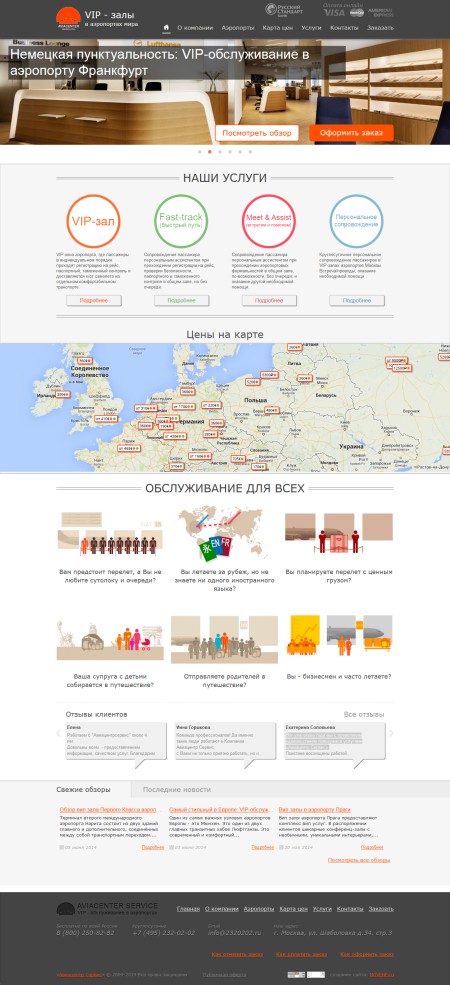This screenshot has width=450, height=985.
Task: Click footer link Карта цен
Action: coord(294,908)
